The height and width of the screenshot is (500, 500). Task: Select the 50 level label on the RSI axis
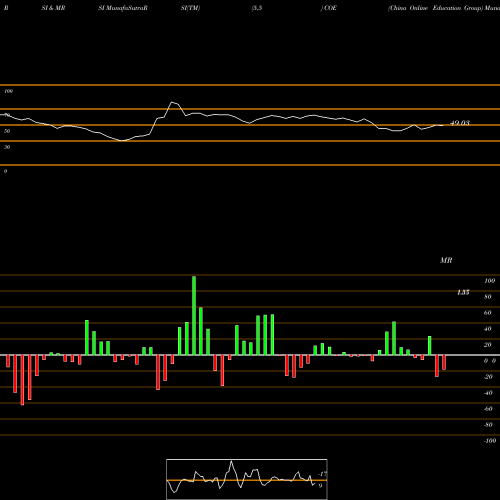coord(7,131)
